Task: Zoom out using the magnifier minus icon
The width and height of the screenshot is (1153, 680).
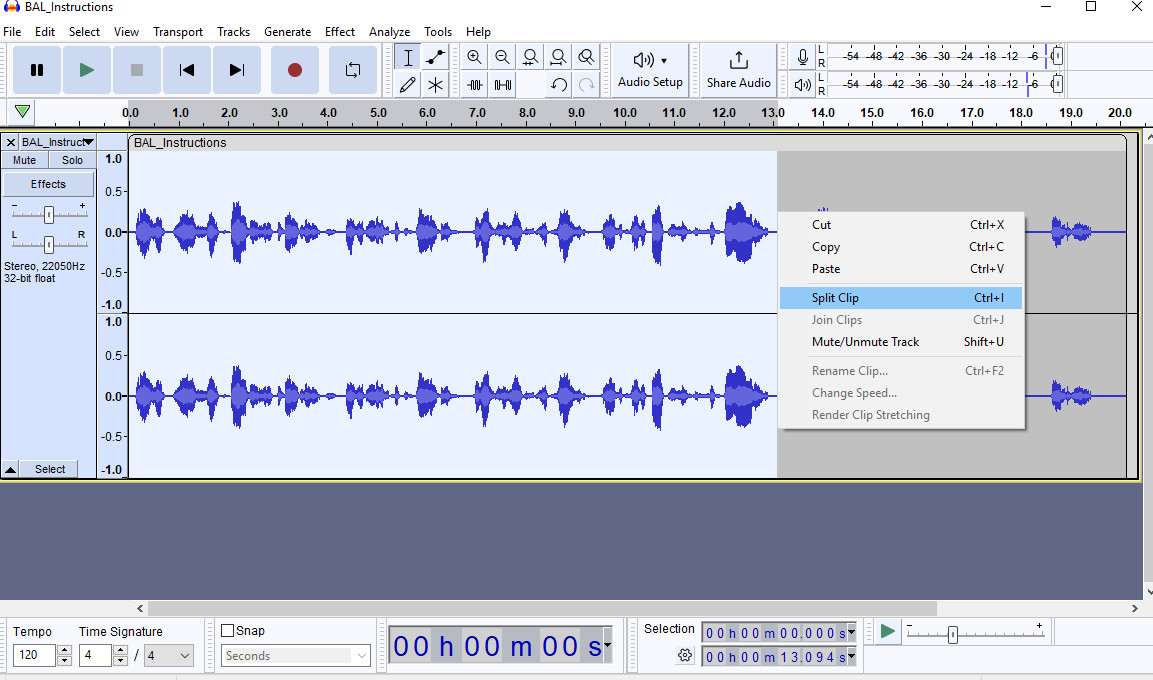Action: pyautogui.click(x=502, y=57)
